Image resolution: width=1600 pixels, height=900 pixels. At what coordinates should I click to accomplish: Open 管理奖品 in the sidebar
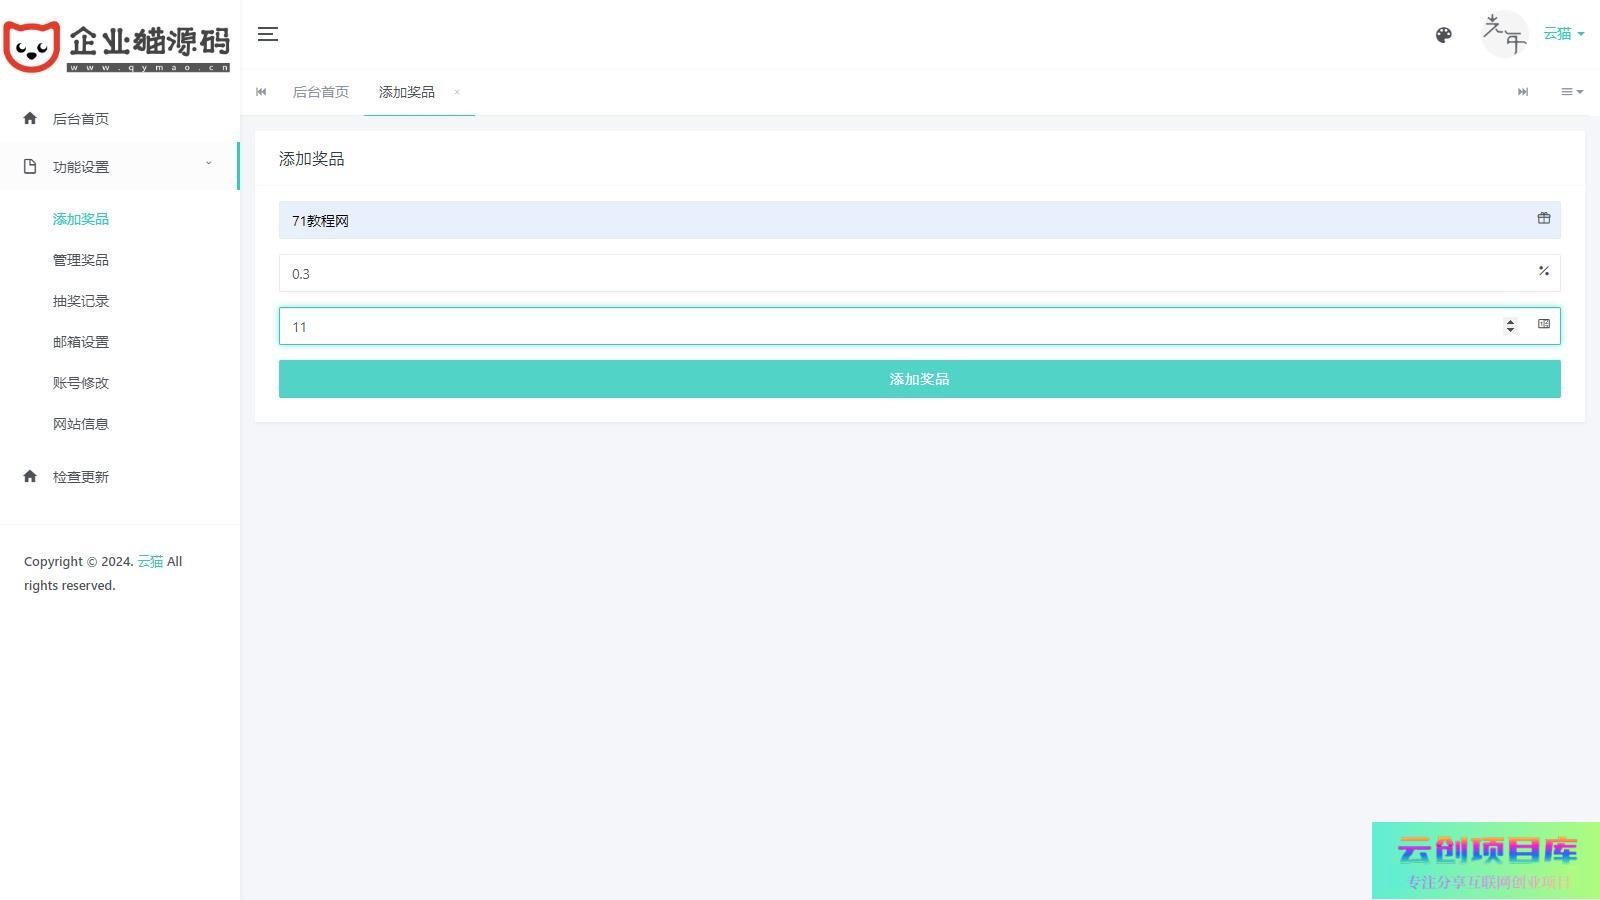(81, 260)
